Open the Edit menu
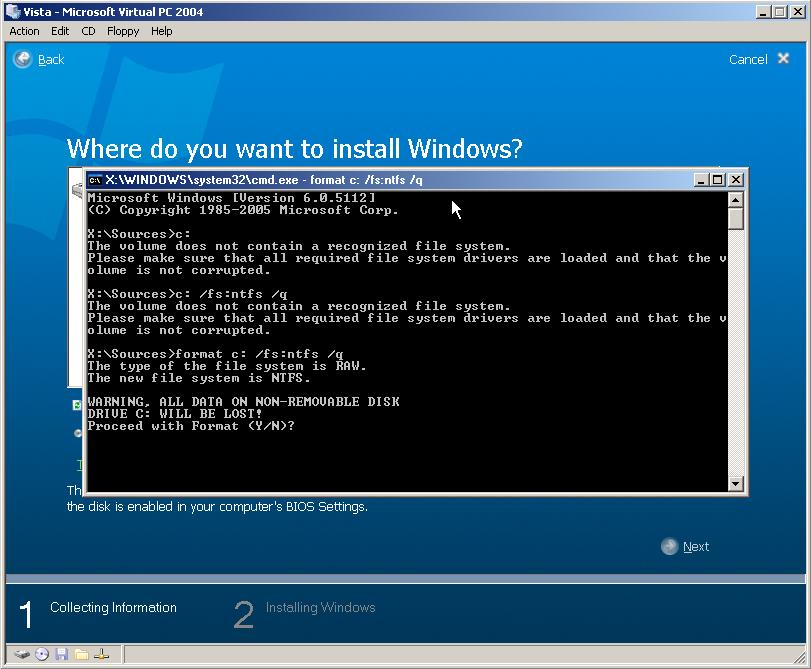 [x=60, y=31]
